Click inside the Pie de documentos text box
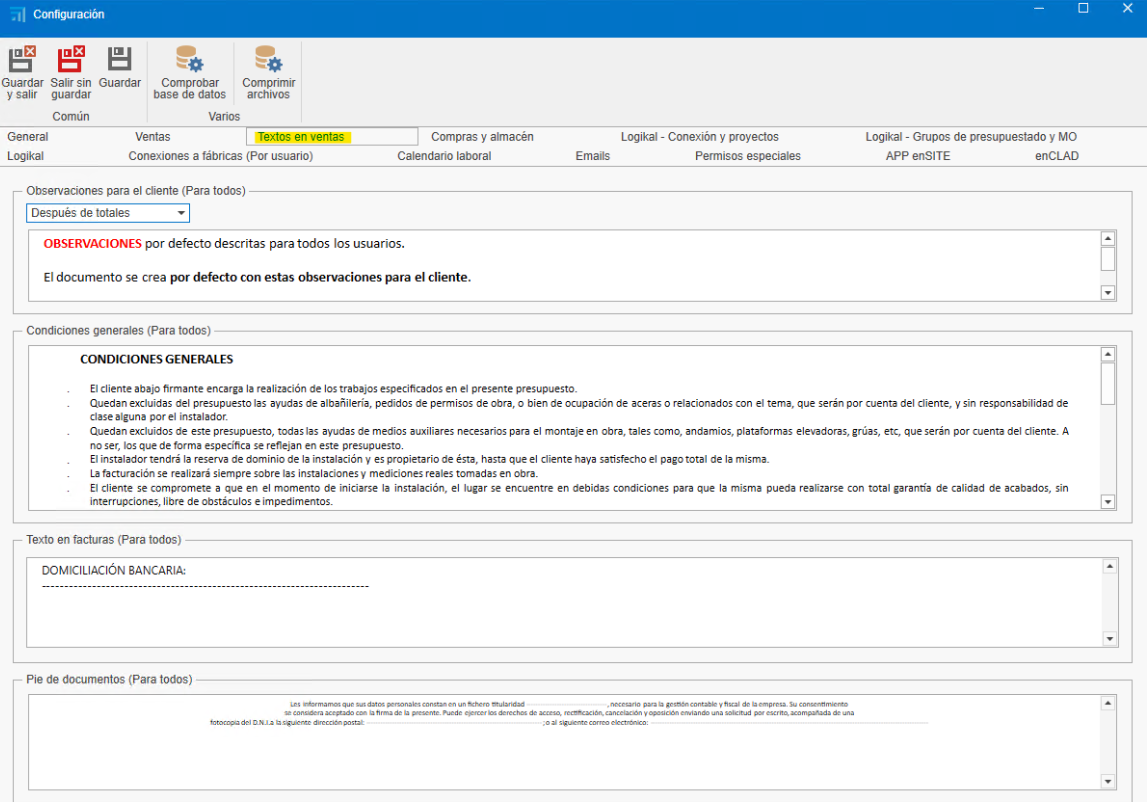Screen dimensions: 1147x802 coord(564,742)
